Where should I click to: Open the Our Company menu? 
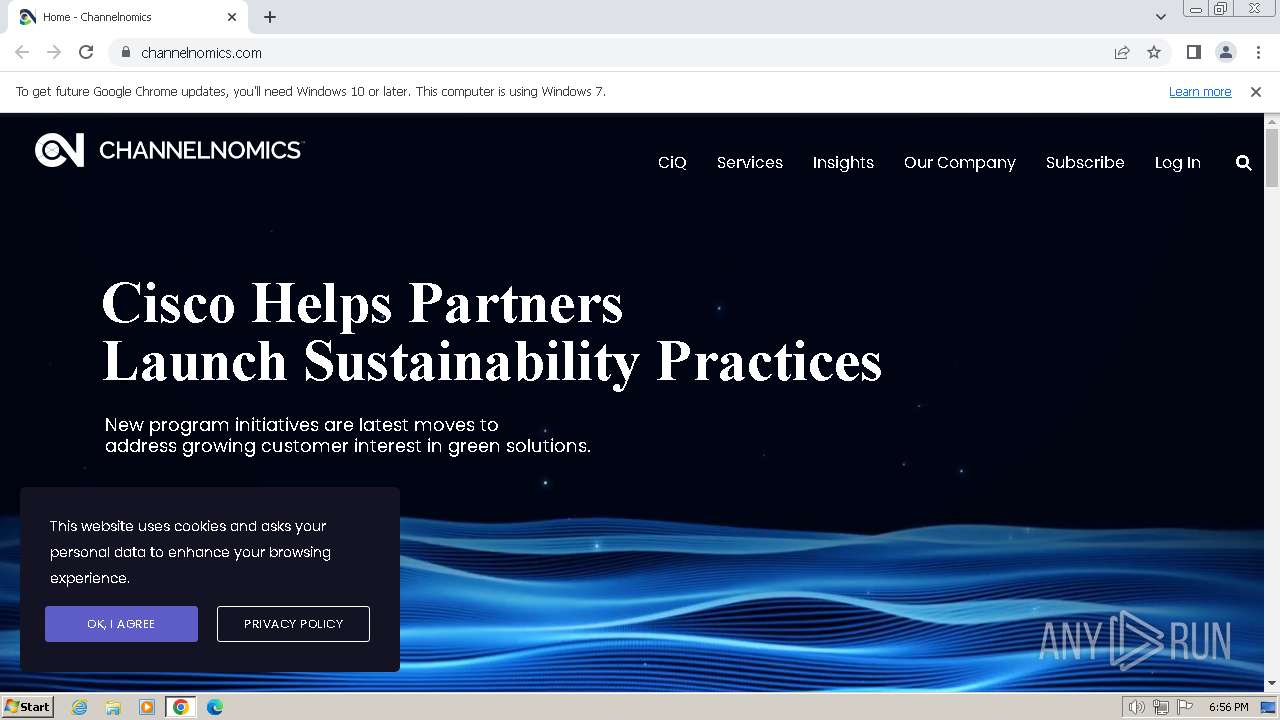pyautogui.click(x=960, y=162)
